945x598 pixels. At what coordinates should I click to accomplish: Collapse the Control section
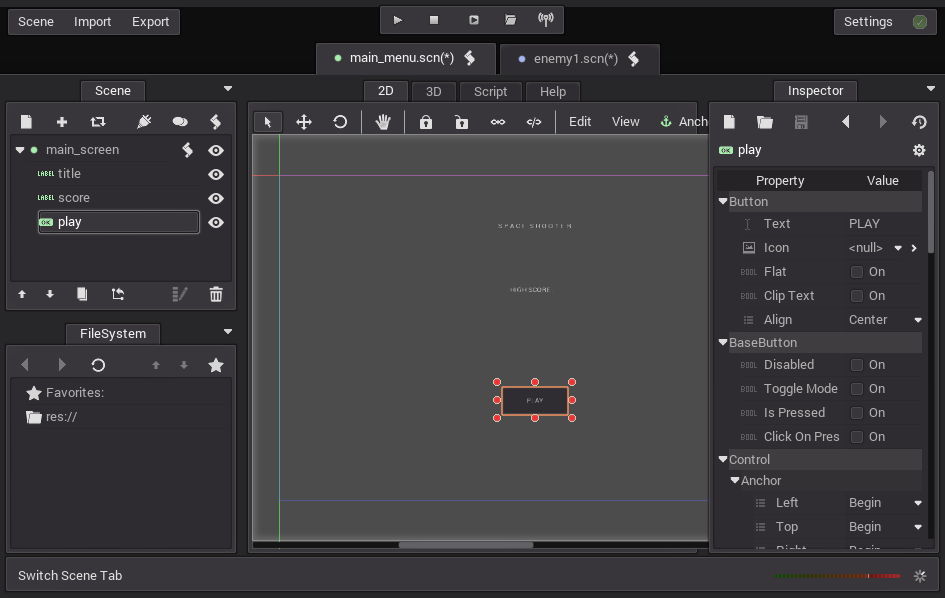tap(723, 459)
